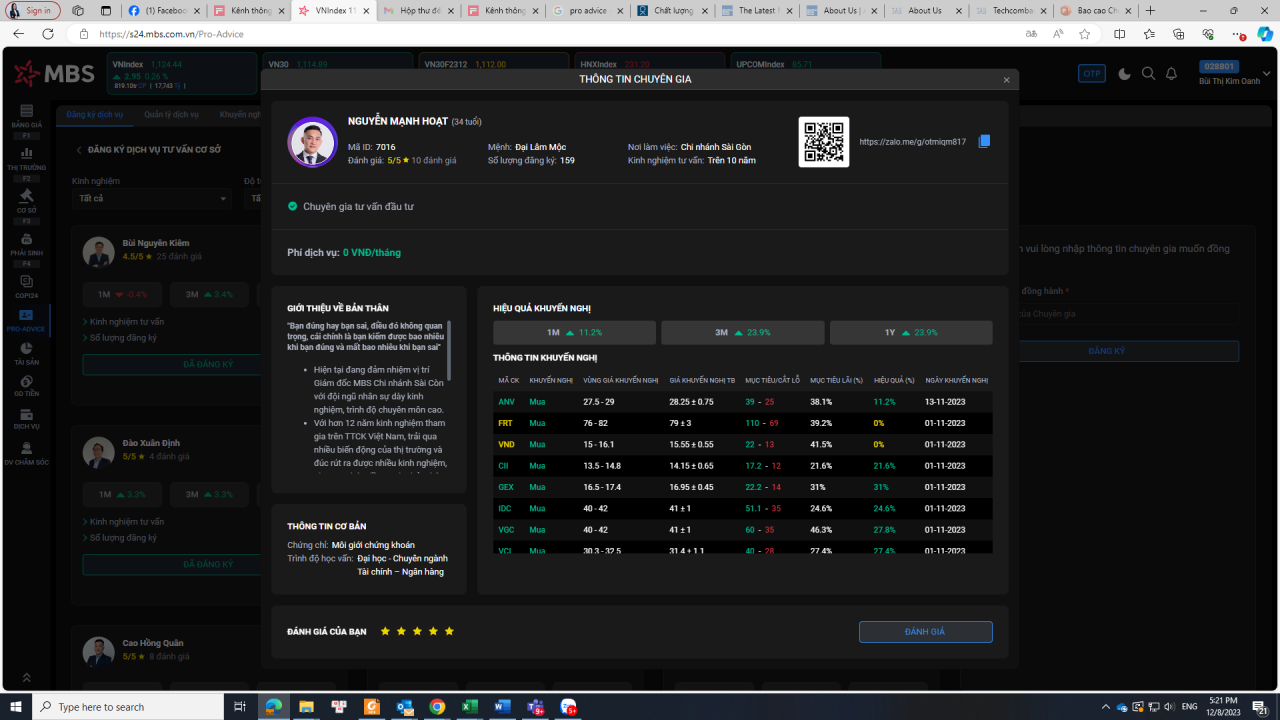Expand Số lượng đăng ký under Đào Xuân Định
The image size is (1280, 720).
(120, 538)
